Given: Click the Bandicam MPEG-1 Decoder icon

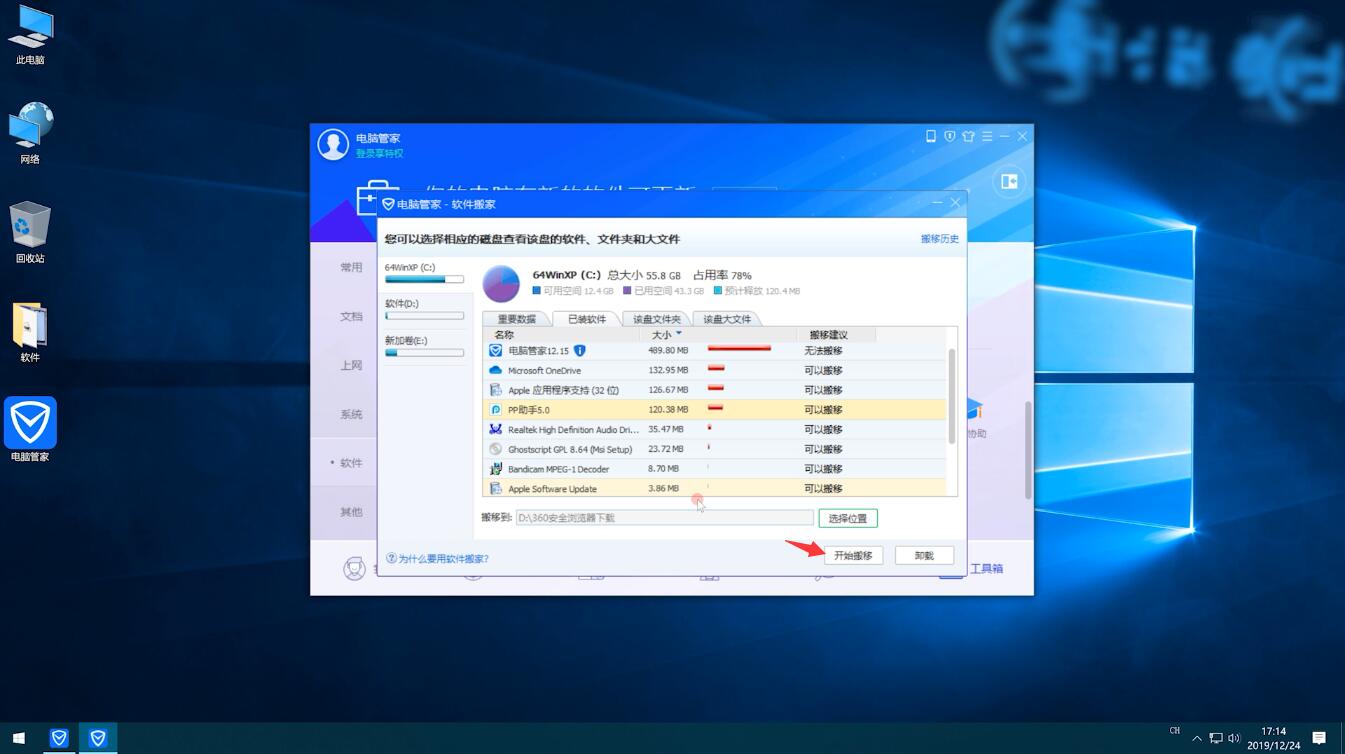Looking at the screenshot, I should coord(495,469).
